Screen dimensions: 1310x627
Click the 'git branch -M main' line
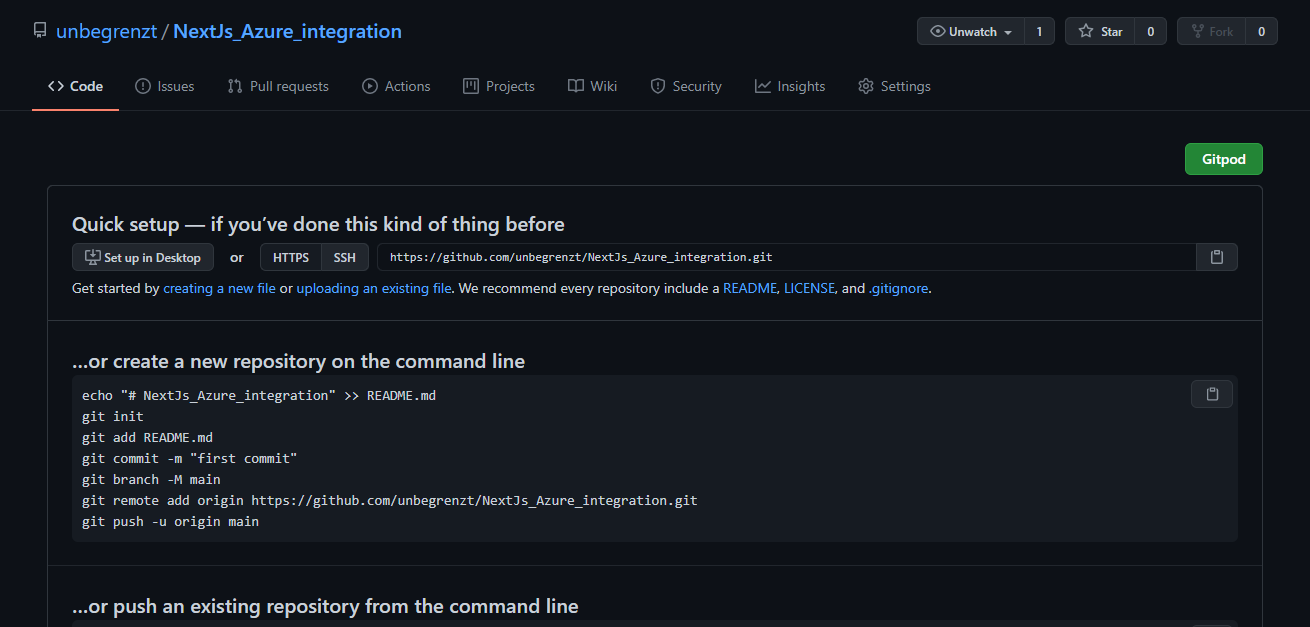tap(151, 479)
